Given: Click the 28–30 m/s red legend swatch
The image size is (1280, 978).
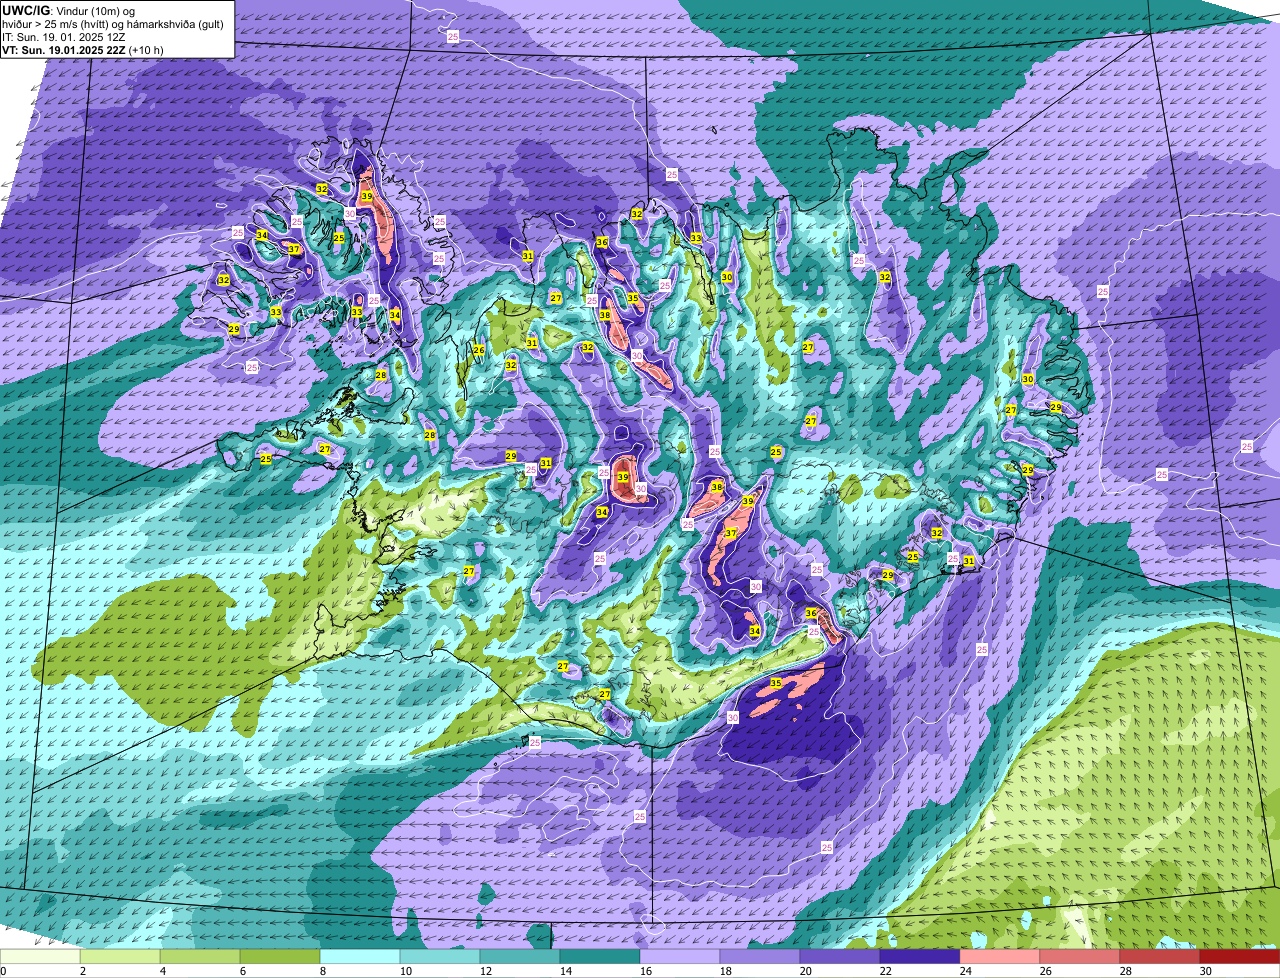Looking at the screenshot, I should (x=1160, y=956).
